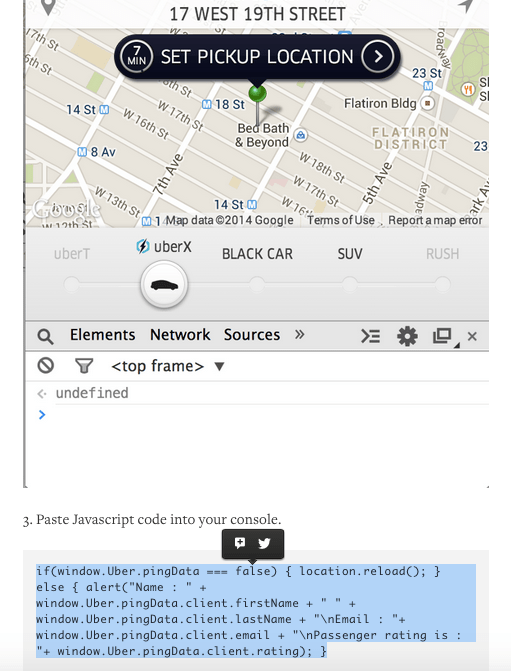Close the DevTools panel

(x=472, y=337)
